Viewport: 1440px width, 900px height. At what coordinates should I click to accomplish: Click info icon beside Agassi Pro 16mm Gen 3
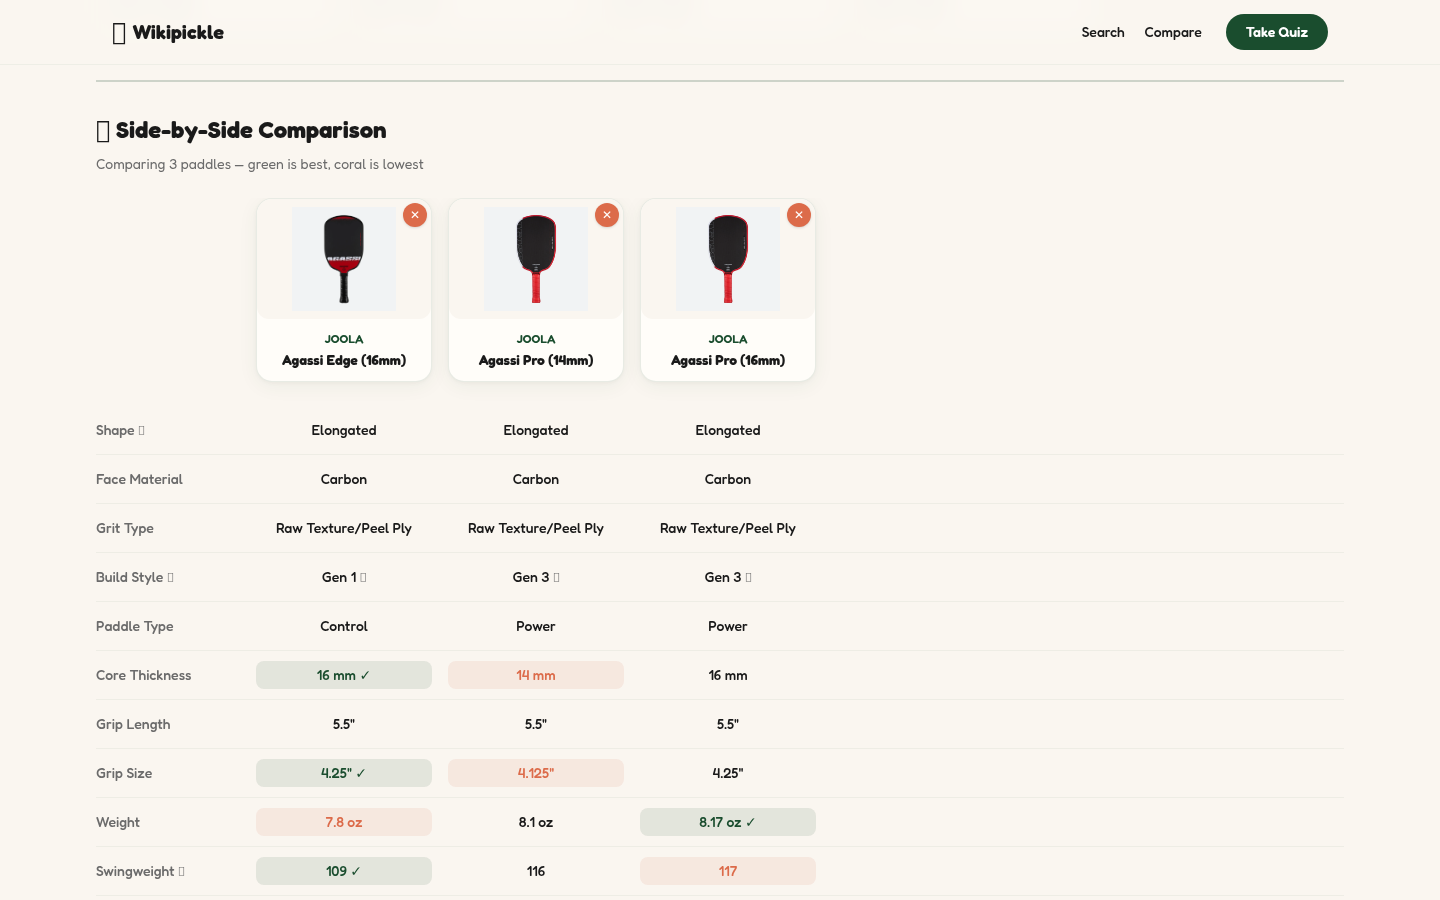749,578
